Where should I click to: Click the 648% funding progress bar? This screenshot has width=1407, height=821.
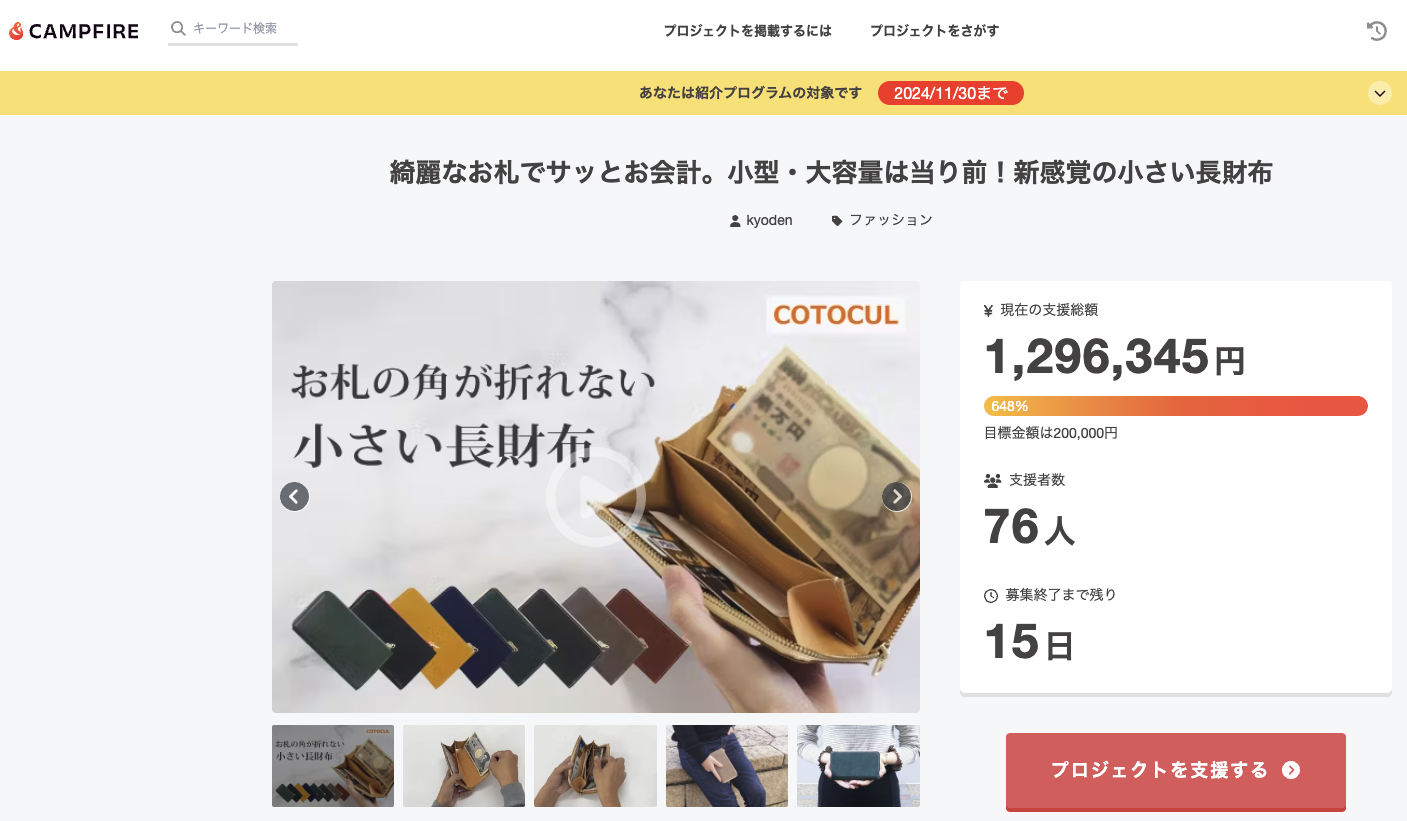point(1175,406)
